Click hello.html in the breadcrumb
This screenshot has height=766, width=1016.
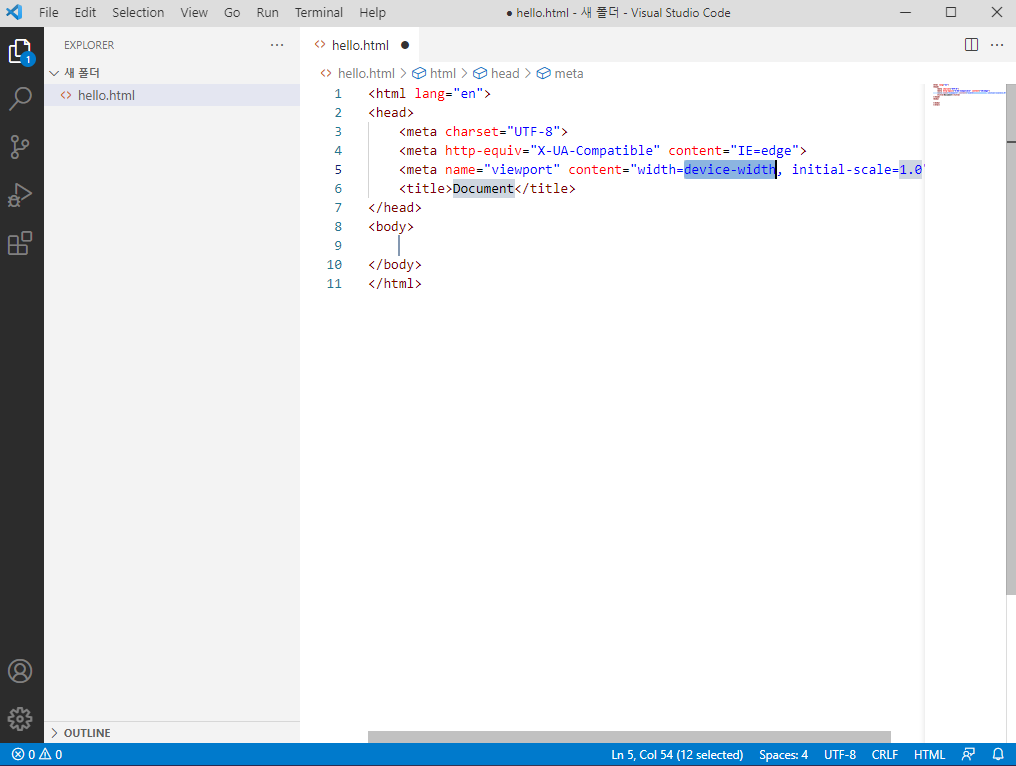click(x=366, y=73)
